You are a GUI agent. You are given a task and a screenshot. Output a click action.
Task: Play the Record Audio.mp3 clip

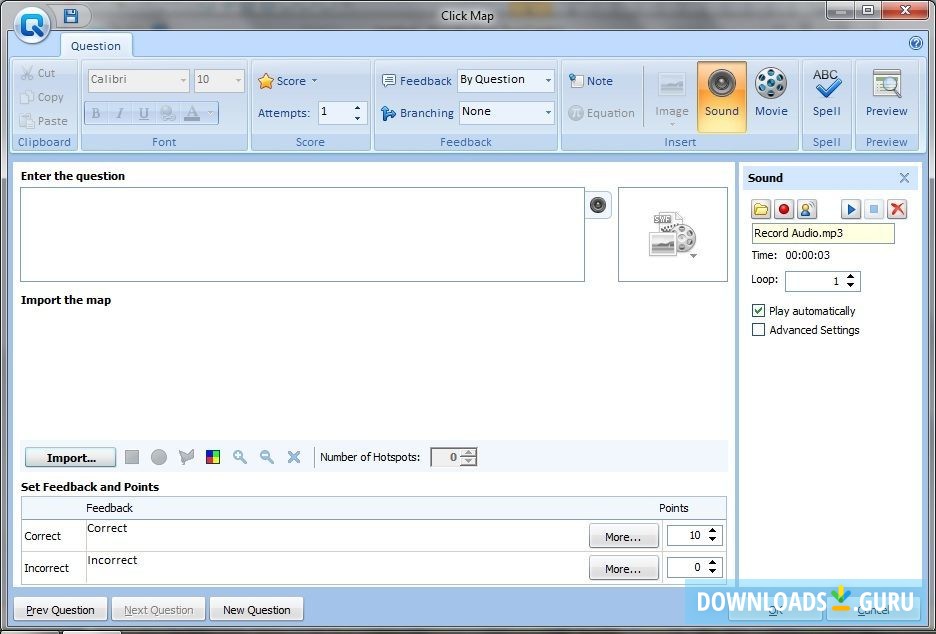click(x=851, y=209)
